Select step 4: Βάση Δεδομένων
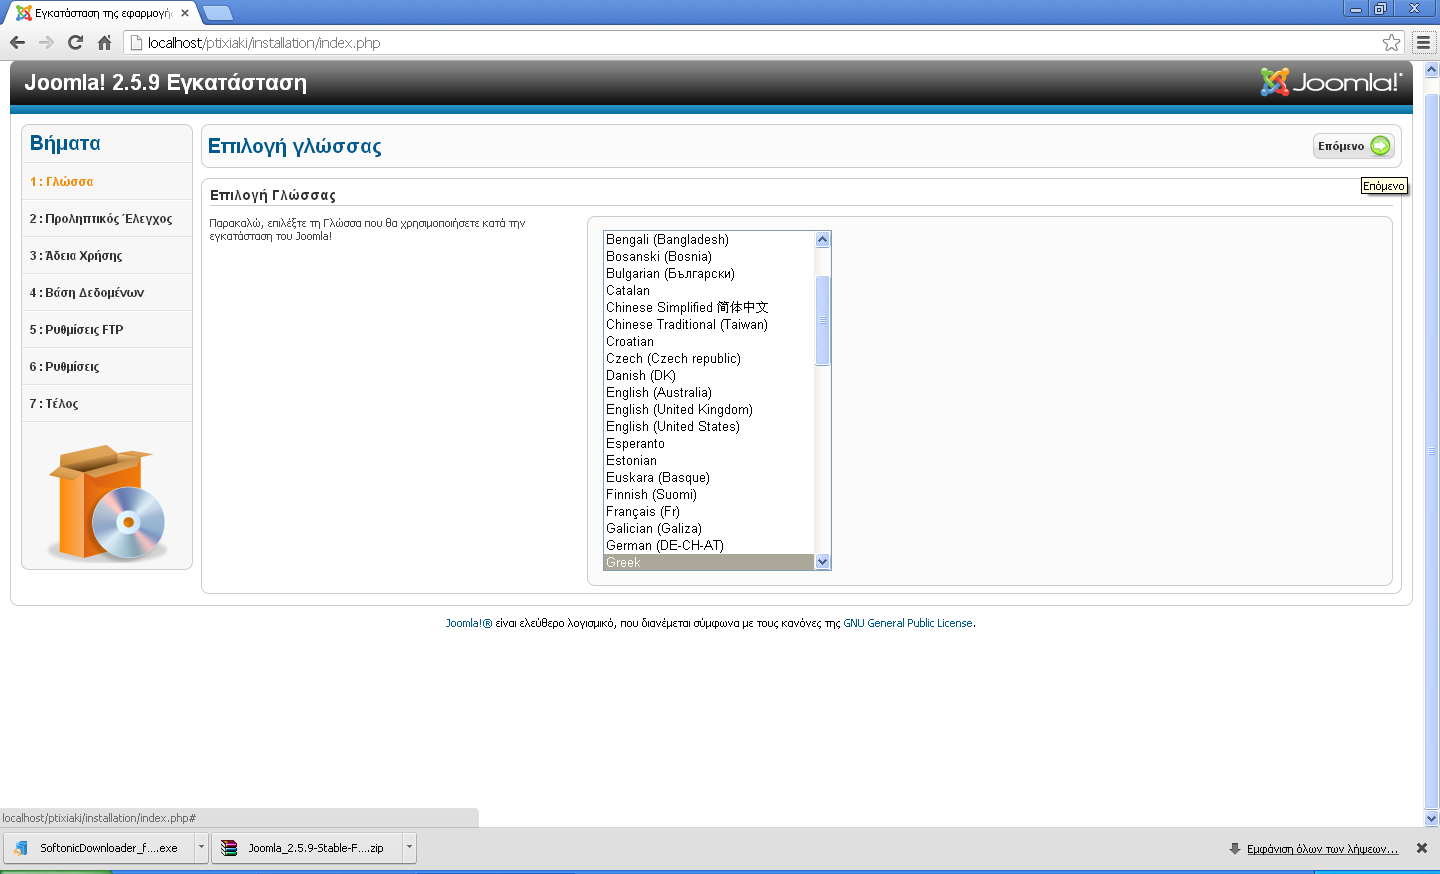Viewport: 1440px width, 874px height. click(107, 293)
